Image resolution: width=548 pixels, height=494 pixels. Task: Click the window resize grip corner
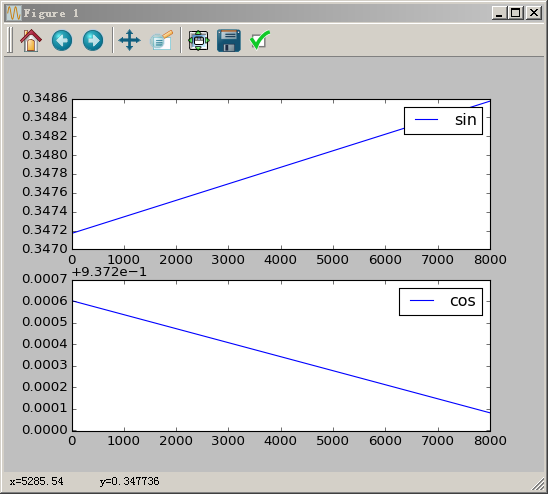click(x=537, y=484)
